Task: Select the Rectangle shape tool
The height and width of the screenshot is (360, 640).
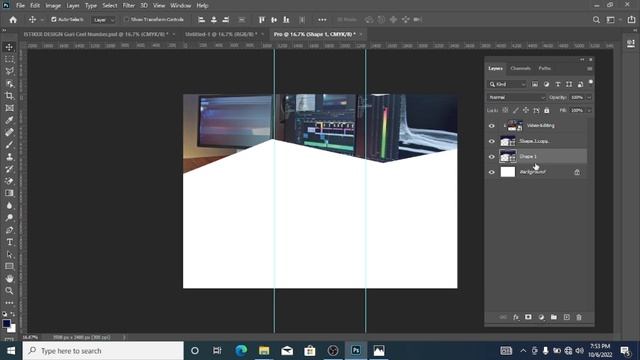Action: [9, 267]
